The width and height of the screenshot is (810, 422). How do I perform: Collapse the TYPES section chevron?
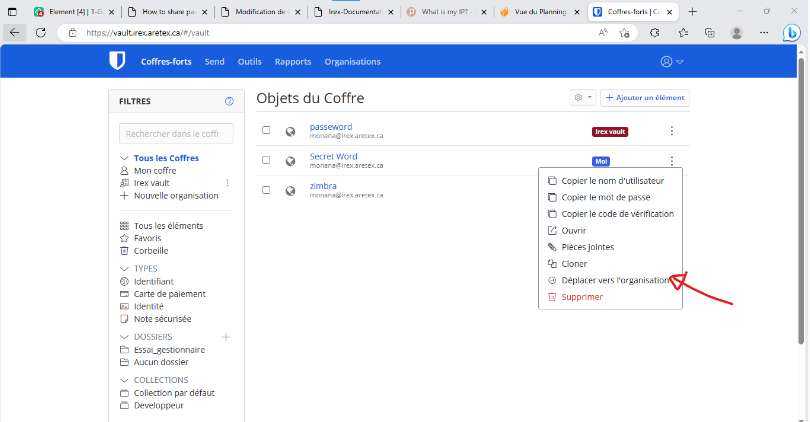click(x=124, y=269)
